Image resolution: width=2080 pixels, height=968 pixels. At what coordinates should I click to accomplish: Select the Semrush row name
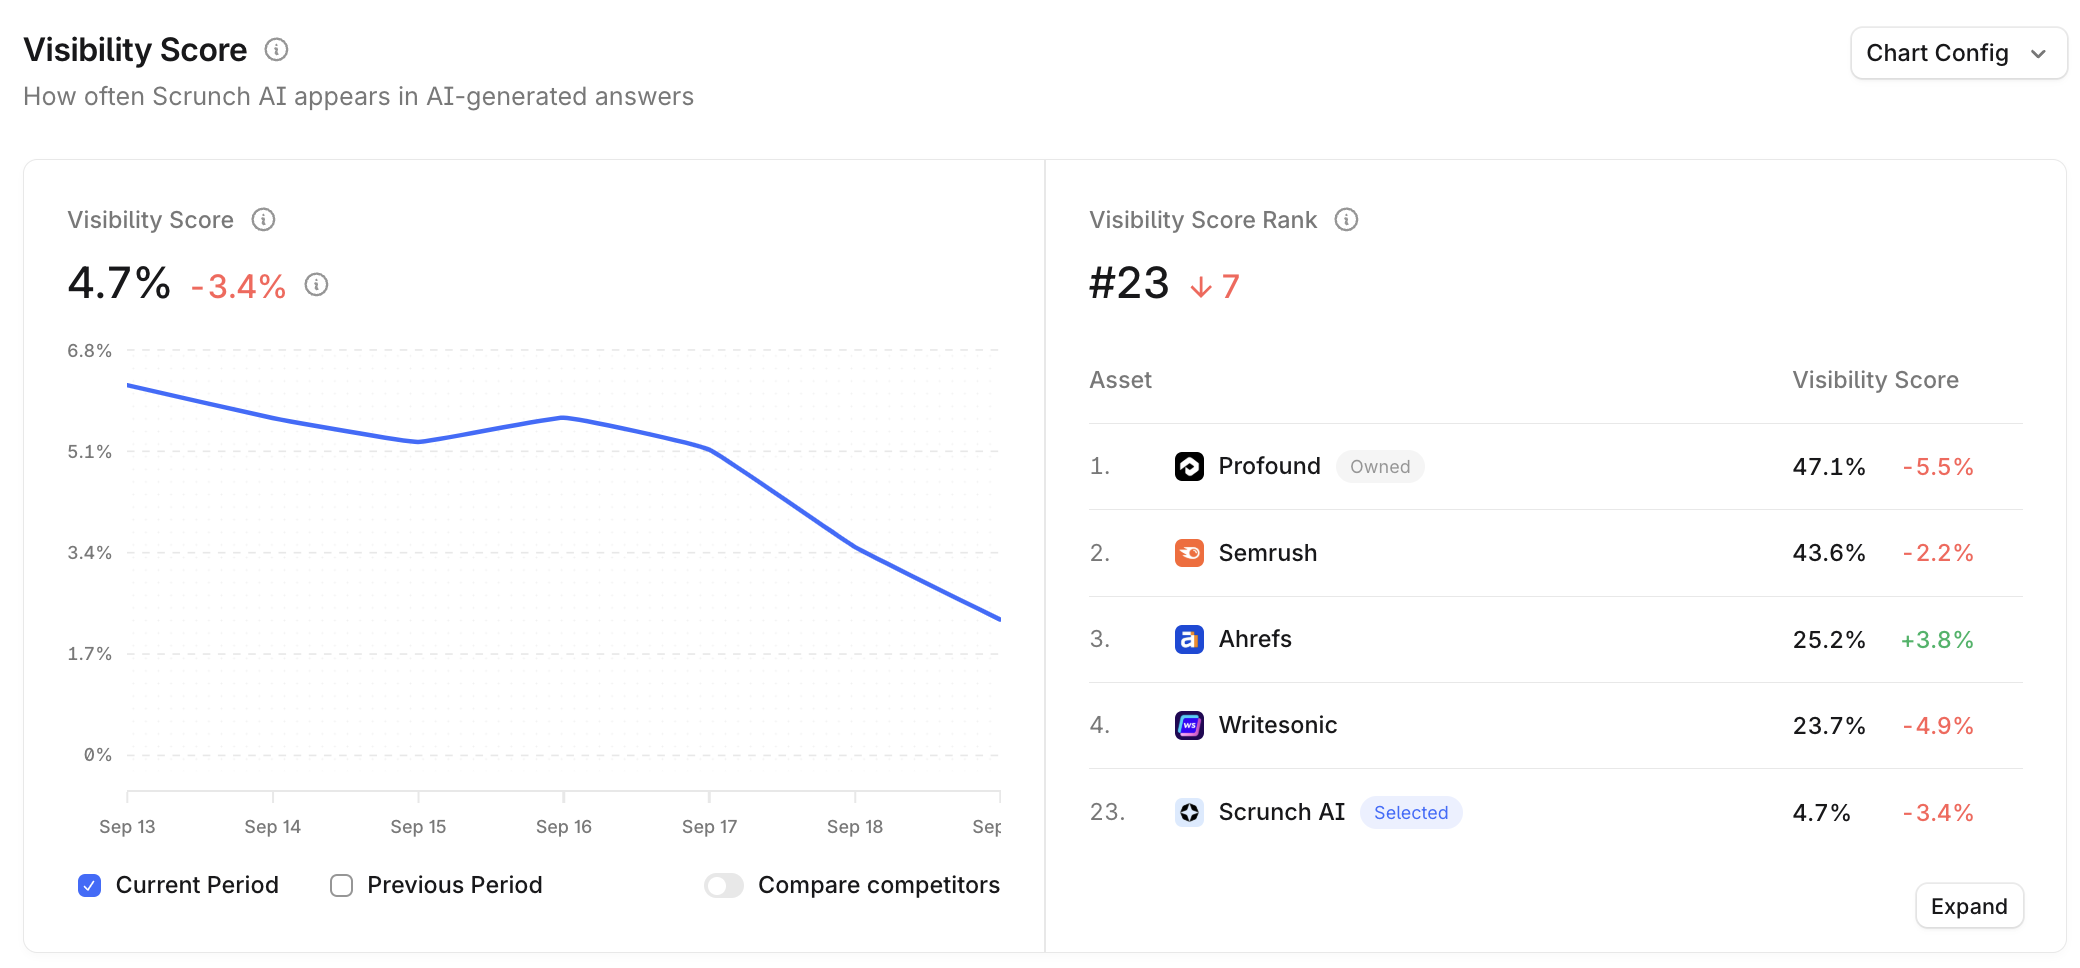point(1267,553)
